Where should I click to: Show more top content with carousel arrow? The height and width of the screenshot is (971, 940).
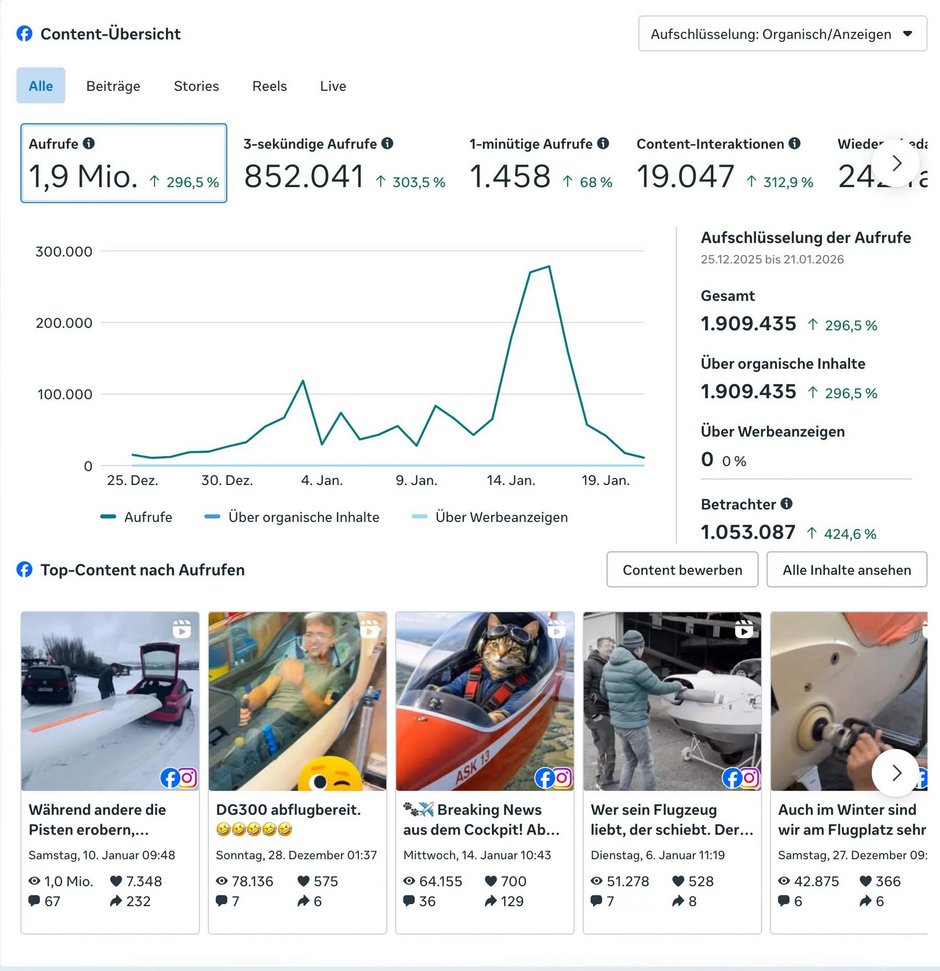[896, 772]
